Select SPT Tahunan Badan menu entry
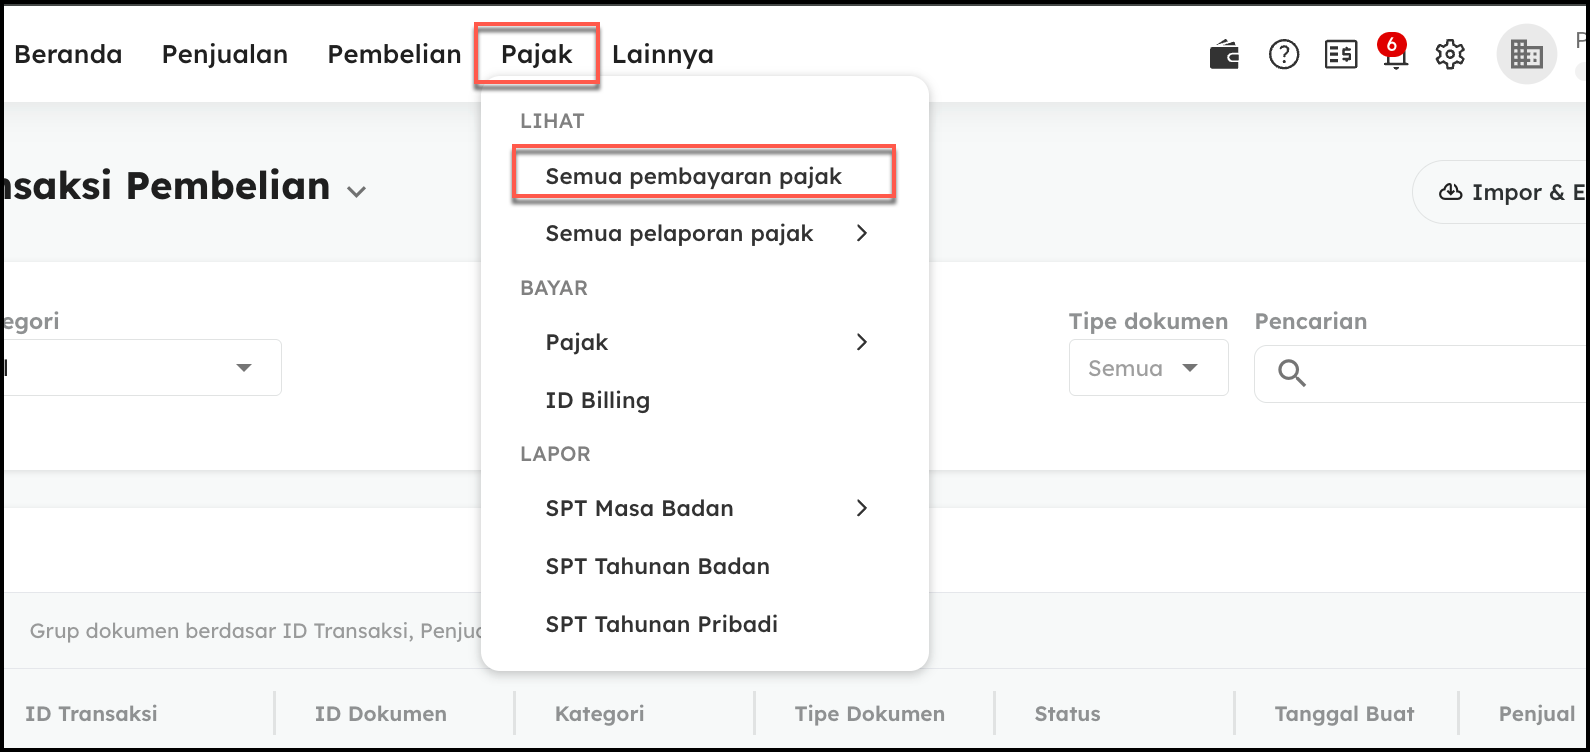The width and height of the screenshot is (1590, 752). (658, 566)
